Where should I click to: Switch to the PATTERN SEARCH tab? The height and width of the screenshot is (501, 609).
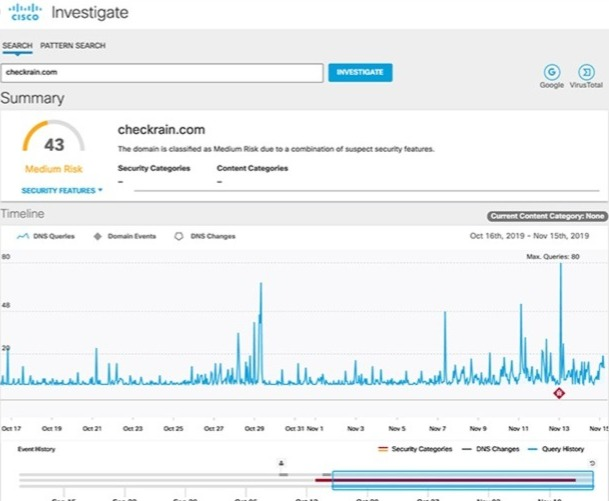click(73, 45)
